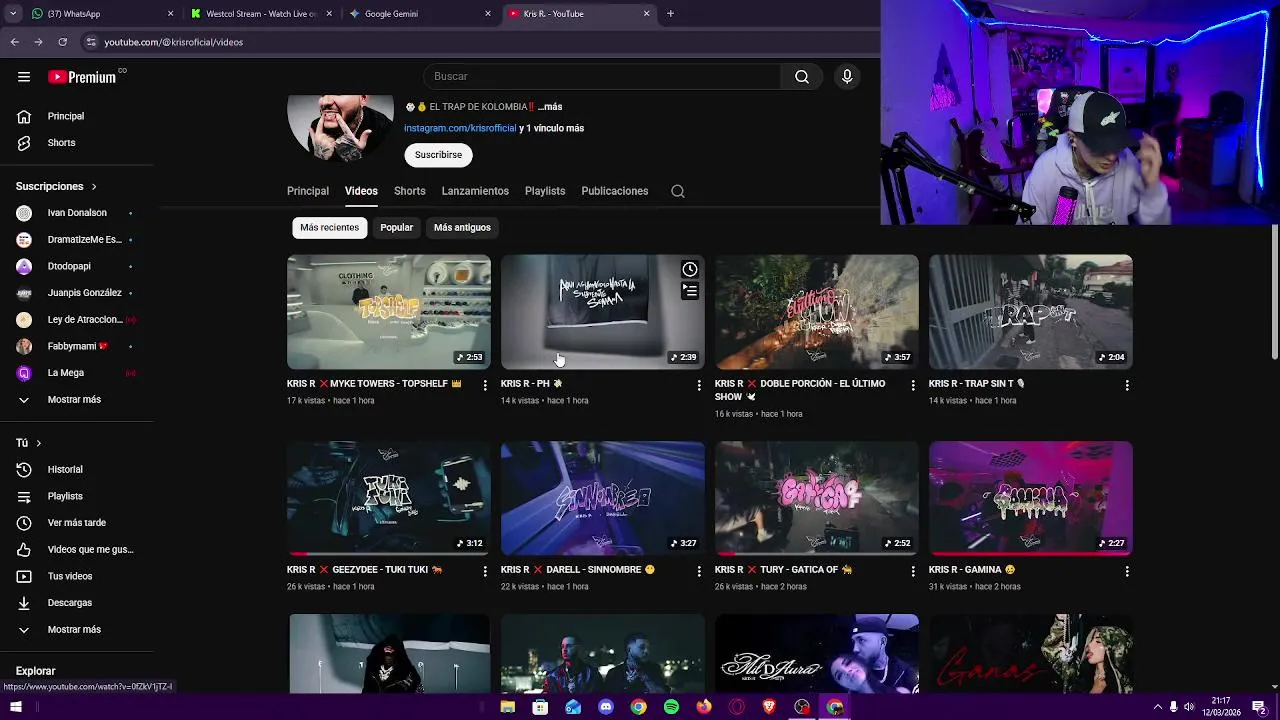Open options menu for GATICA OF video

913,571
